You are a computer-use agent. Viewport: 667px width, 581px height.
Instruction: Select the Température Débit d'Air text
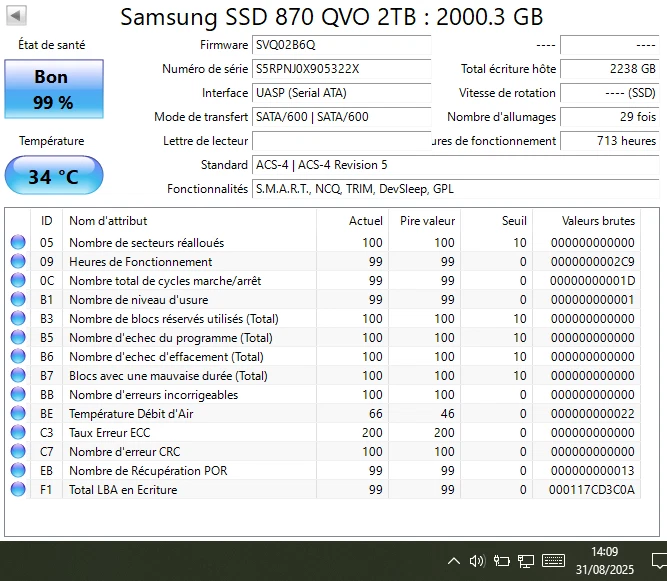click(131, 414)
